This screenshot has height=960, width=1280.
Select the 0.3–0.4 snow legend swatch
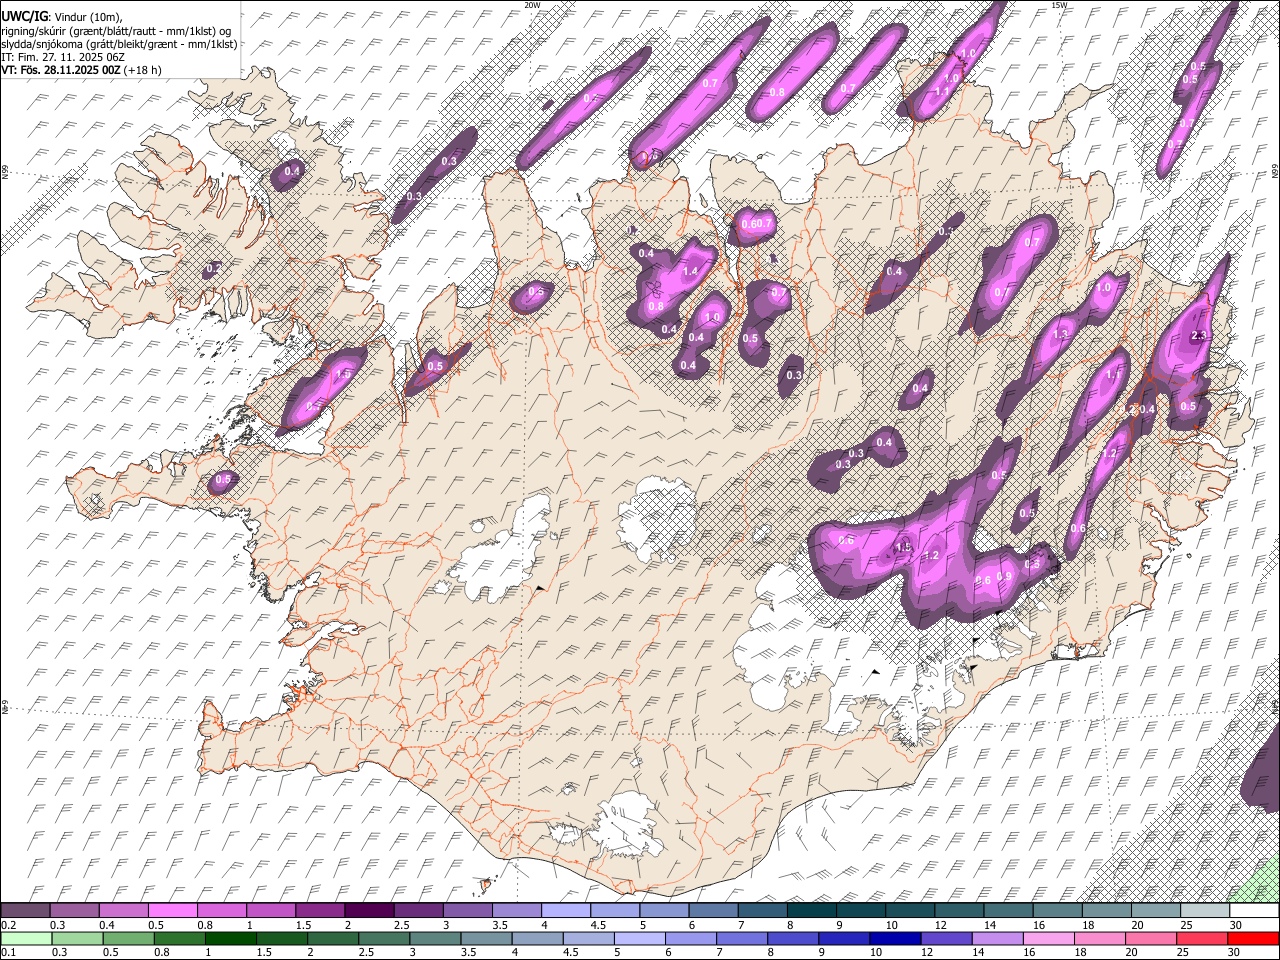(x=74, y=910)
